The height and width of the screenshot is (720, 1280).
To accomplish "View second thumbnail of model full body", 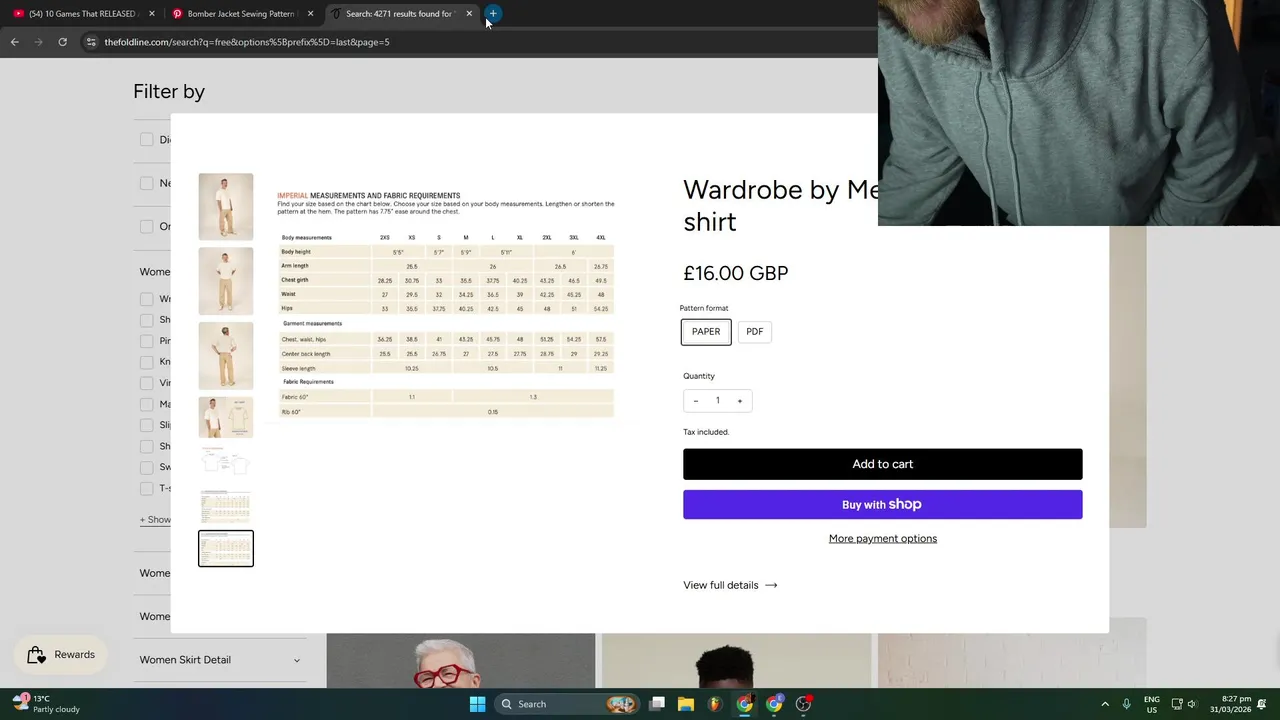I will point(226,281).
